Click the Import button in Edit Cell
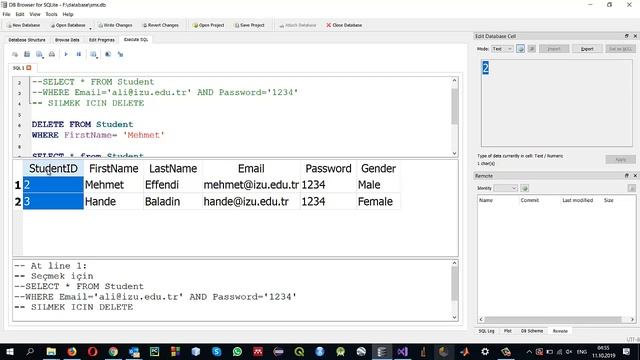640x360 pixels. (x=554, y=49)
